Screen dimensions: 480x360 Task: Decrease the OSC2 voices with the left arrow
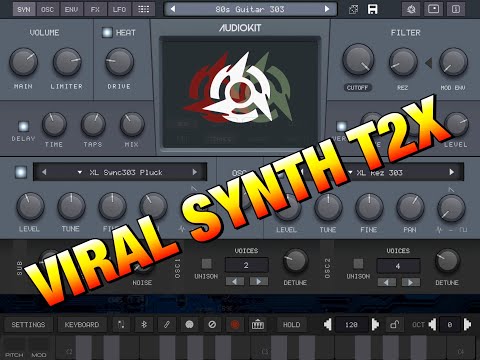coord(387,282)
